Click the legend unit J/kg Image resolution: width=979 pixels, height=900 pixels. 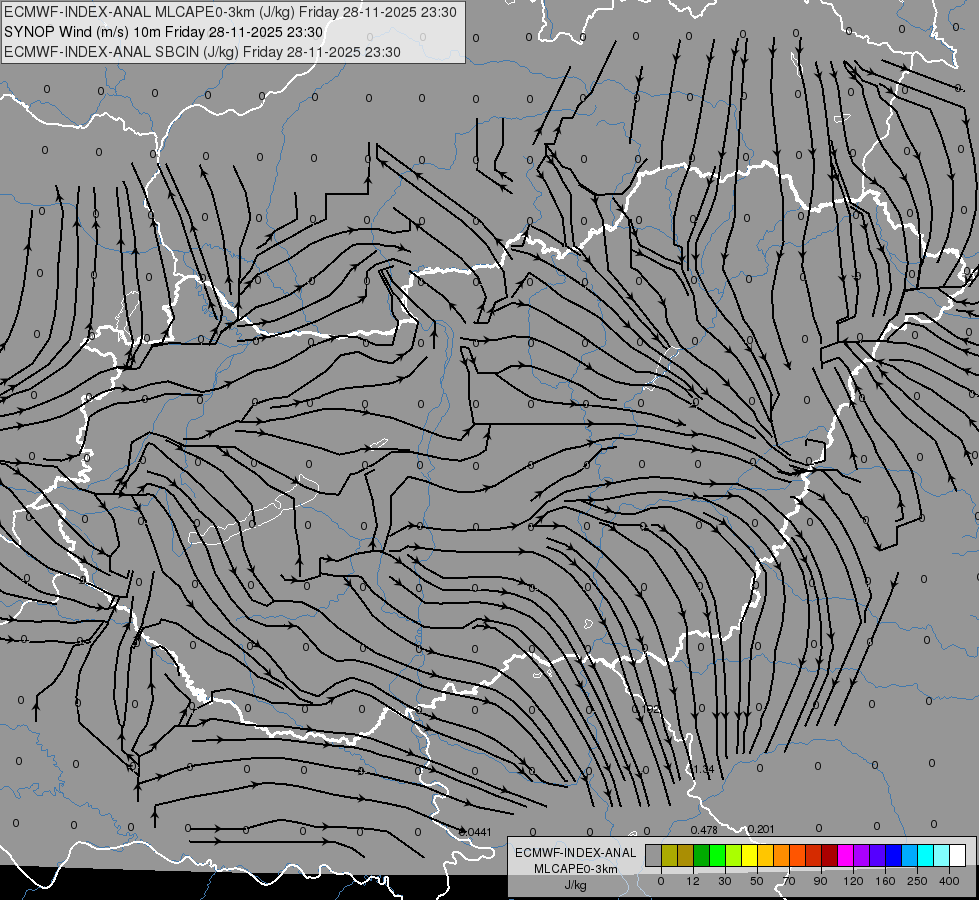click(x=576, y=885)
